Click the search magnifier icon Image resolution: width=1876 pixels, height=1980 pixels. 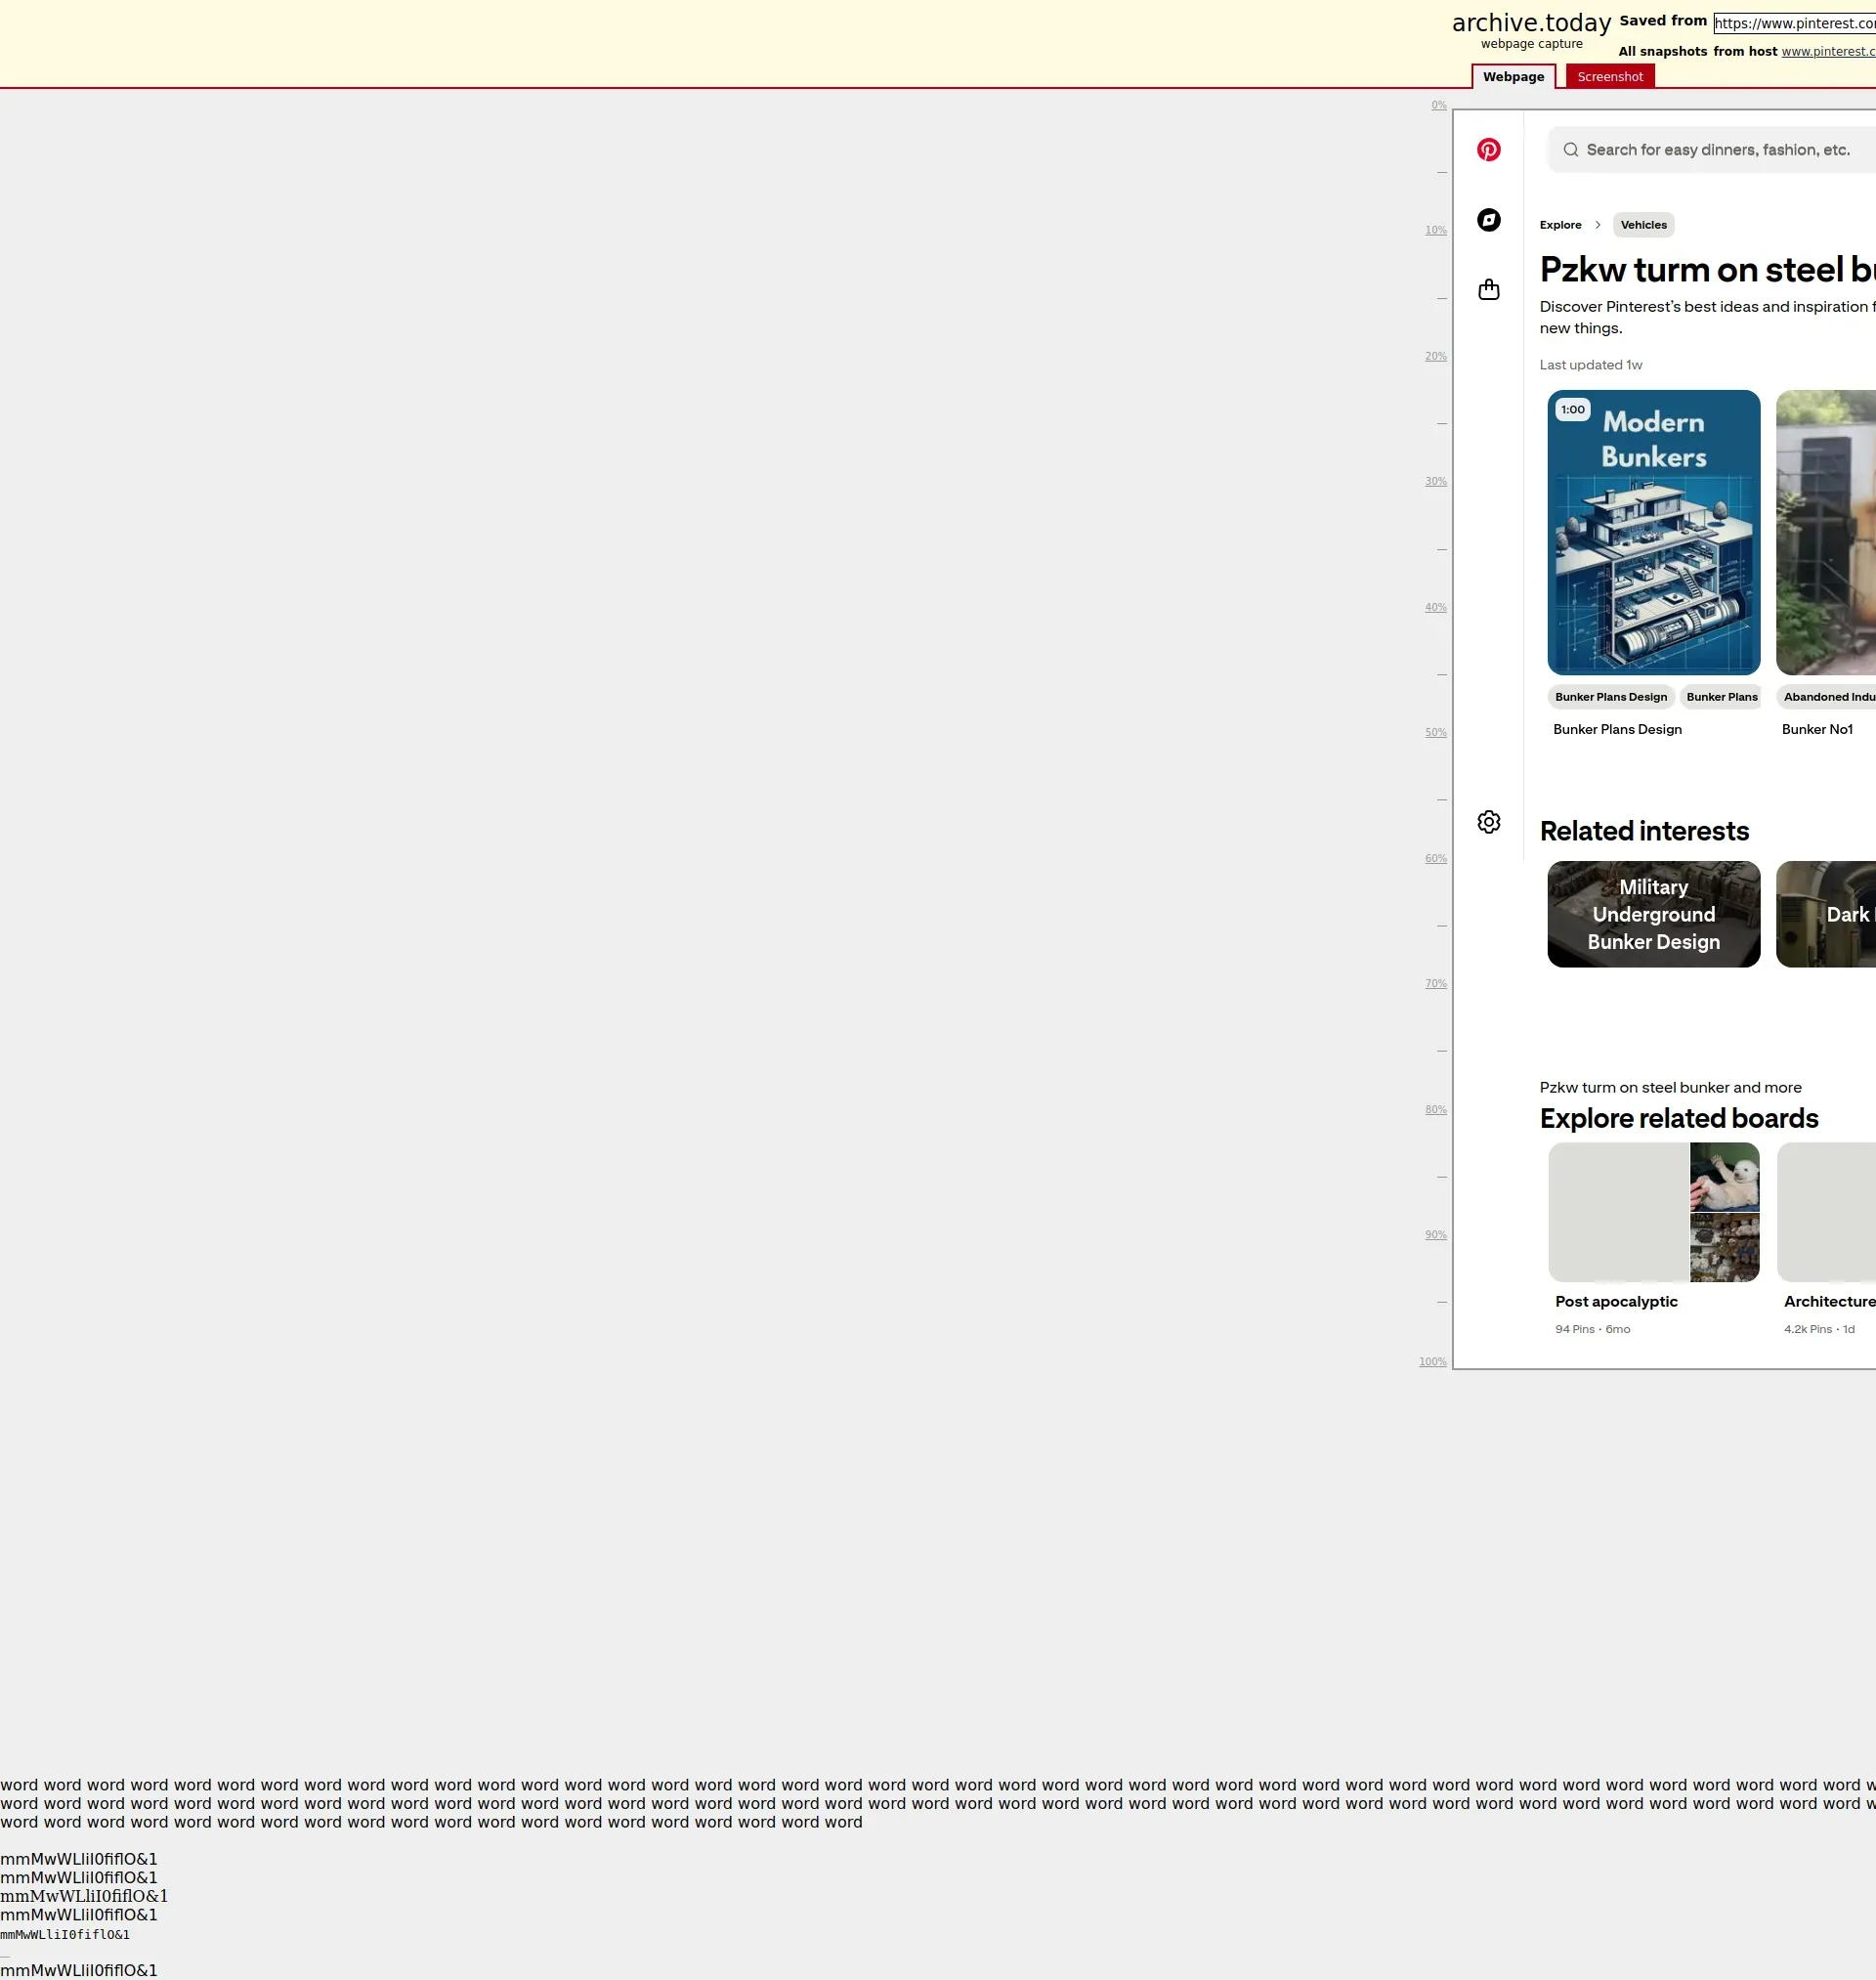click(1571, 150)
